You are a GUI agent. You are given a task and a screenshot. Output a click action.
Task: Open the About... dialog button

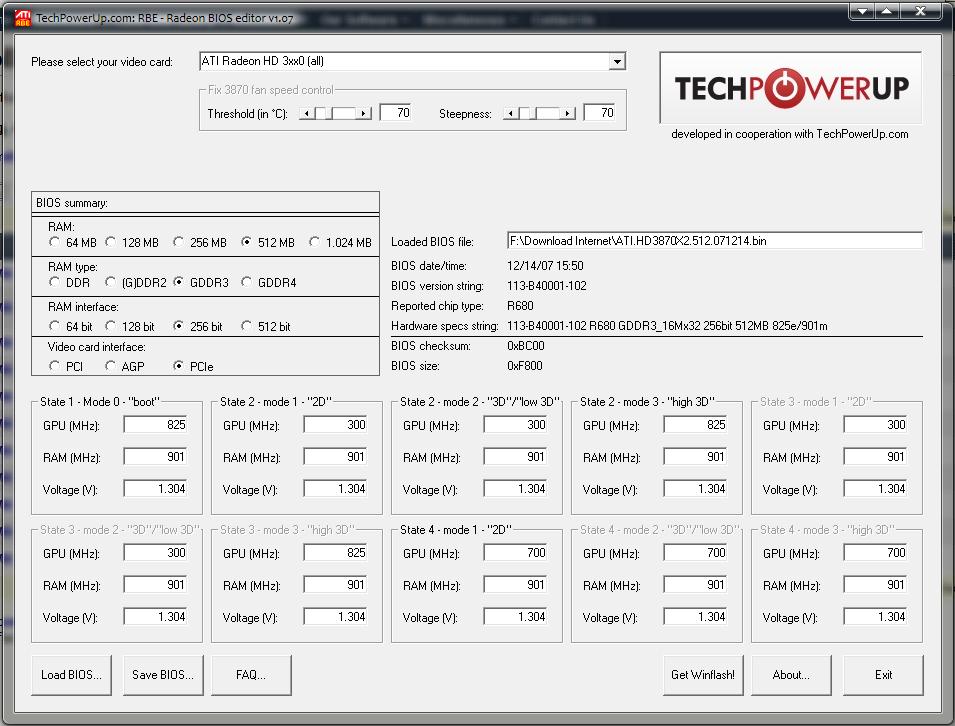coord(791,675)
